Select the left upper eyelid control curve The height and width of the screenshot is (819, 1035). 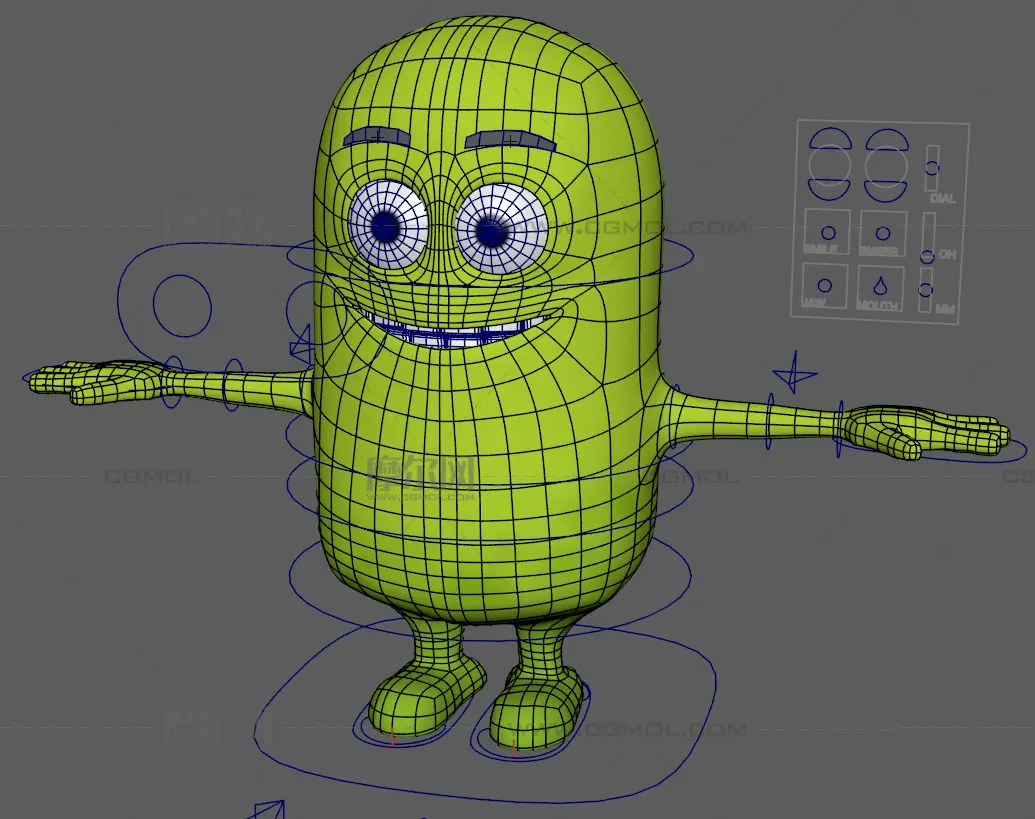pyautogui.click(x=830, y=137)
